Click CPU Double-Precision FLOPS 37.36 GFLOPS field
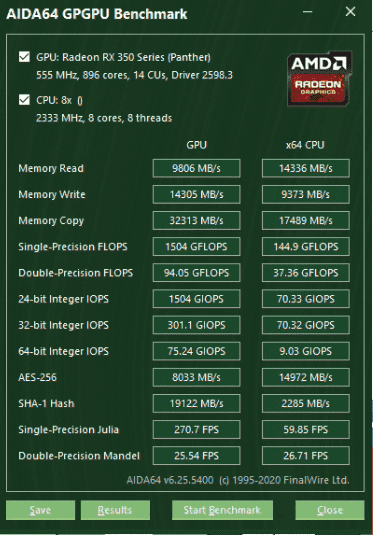 (x=306, y=273)
